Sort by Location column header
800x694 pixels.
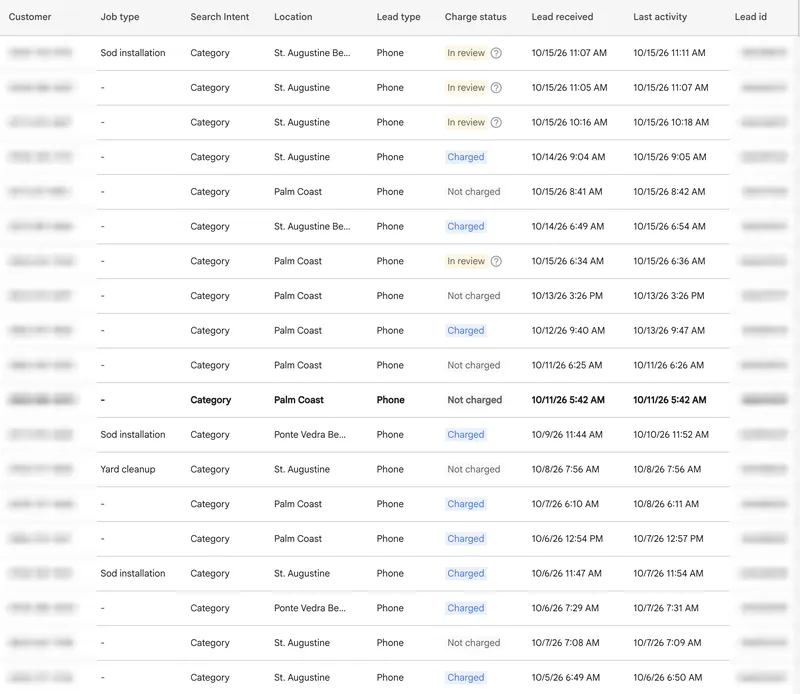(x=293, y=17)
